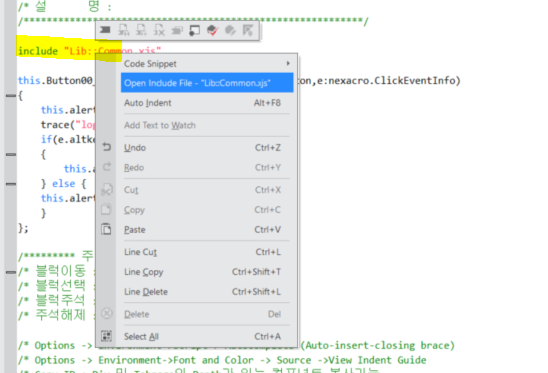Collapse the if-block fold marker
This screenshot has width=548, height=373.
(11, 154)
